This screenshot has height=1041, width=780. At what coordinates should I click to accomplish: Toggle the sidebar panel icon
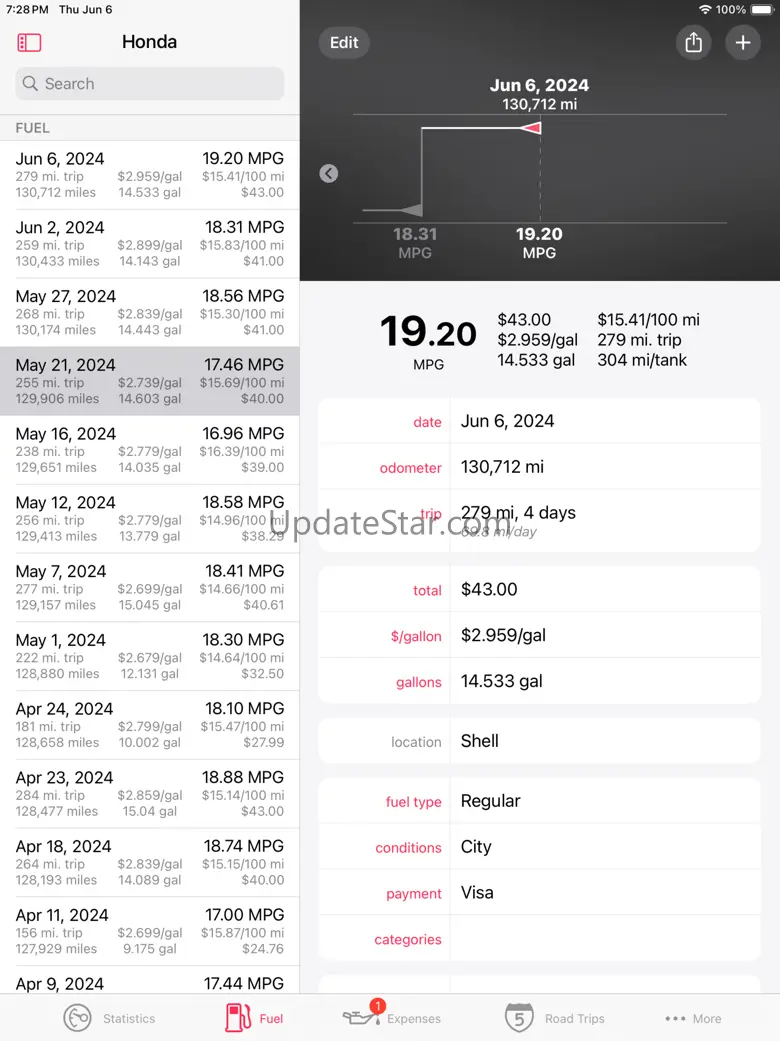tap(29, 42)
